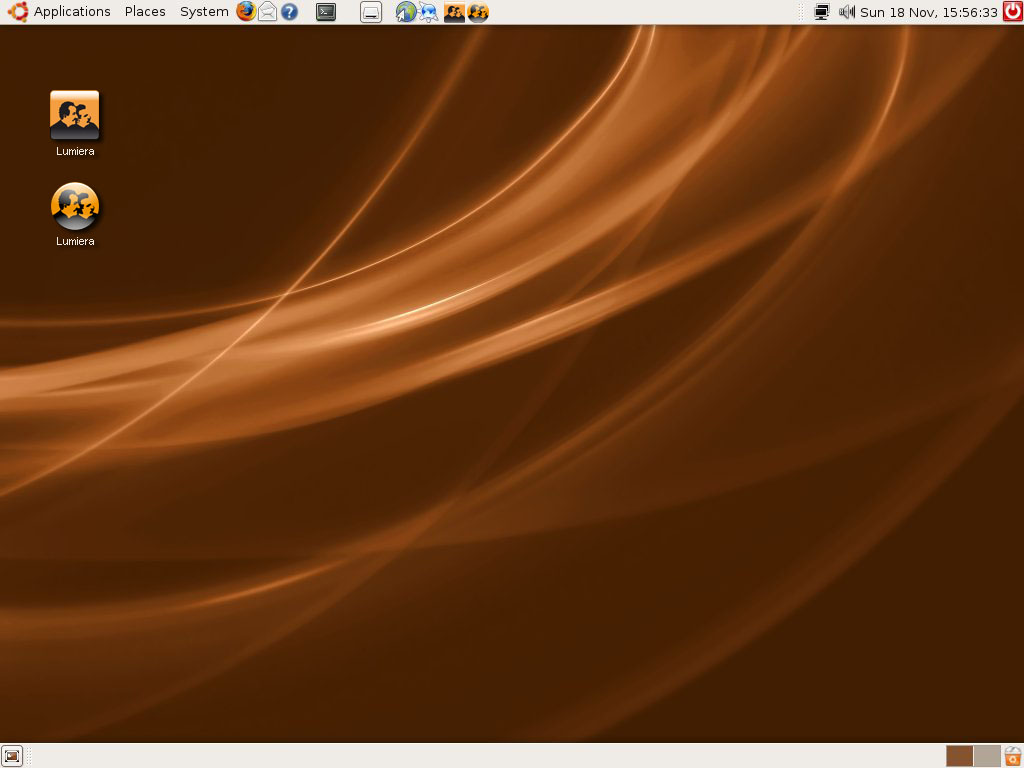Select the first workspace in switcher

960,756
